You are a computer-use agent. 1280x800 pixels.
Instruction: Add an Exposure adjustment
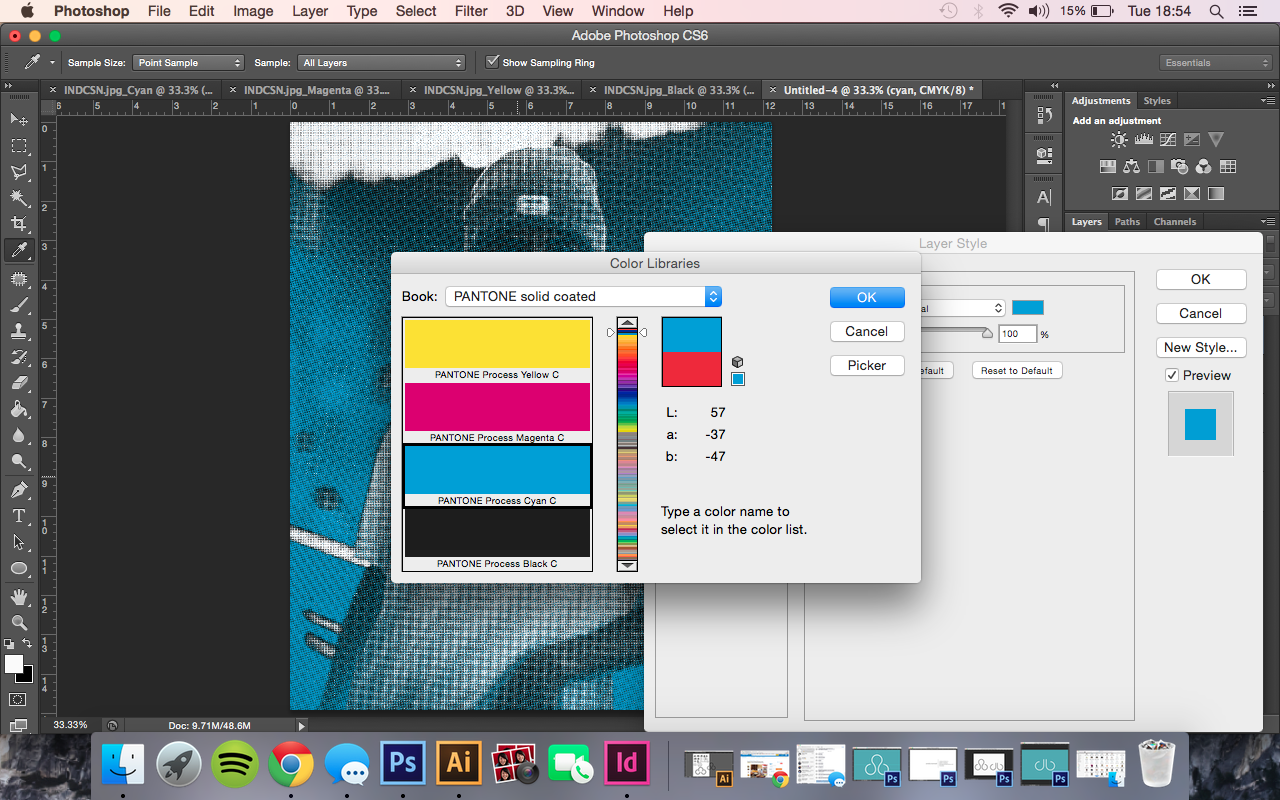pyautogui.click(x=1191, y=140)
